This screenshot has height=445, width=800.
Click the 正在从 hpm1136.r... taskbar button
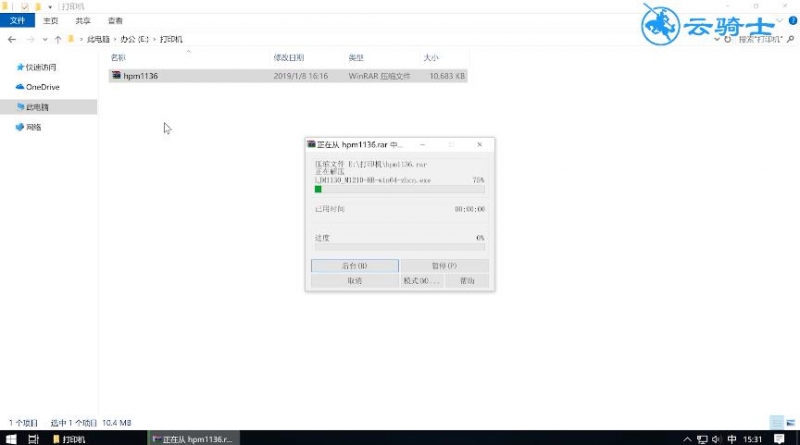click(x=193, y=439)
